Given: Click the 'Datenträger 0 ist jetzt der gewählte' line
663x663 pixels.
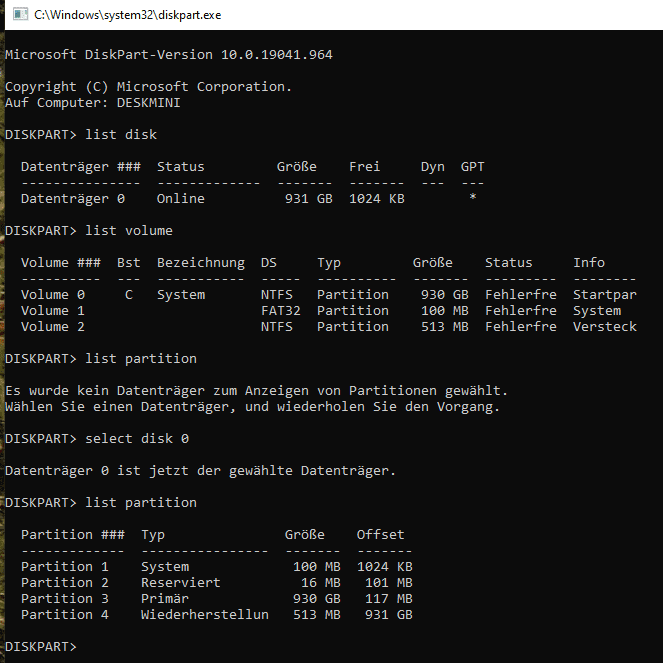Looking at the screenshot, I should point(200,471).
